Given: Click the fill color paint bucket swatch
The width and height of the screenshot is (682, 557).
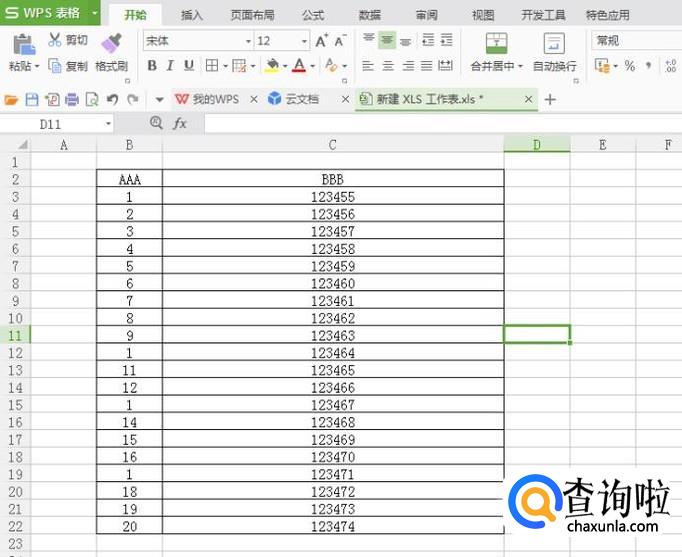Looking at the screenshot, I should pos(271,66).
